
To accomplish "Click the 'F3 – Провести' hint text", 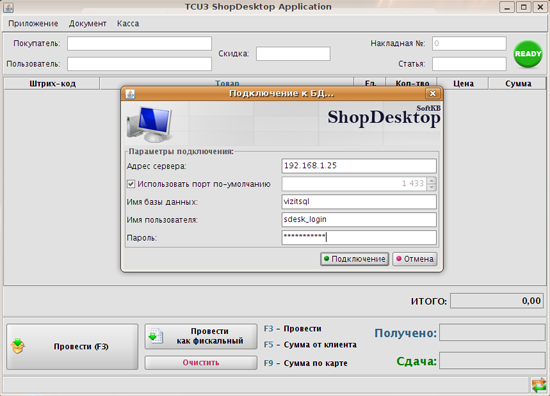I will pyautogui.click(x=293, y=329).
